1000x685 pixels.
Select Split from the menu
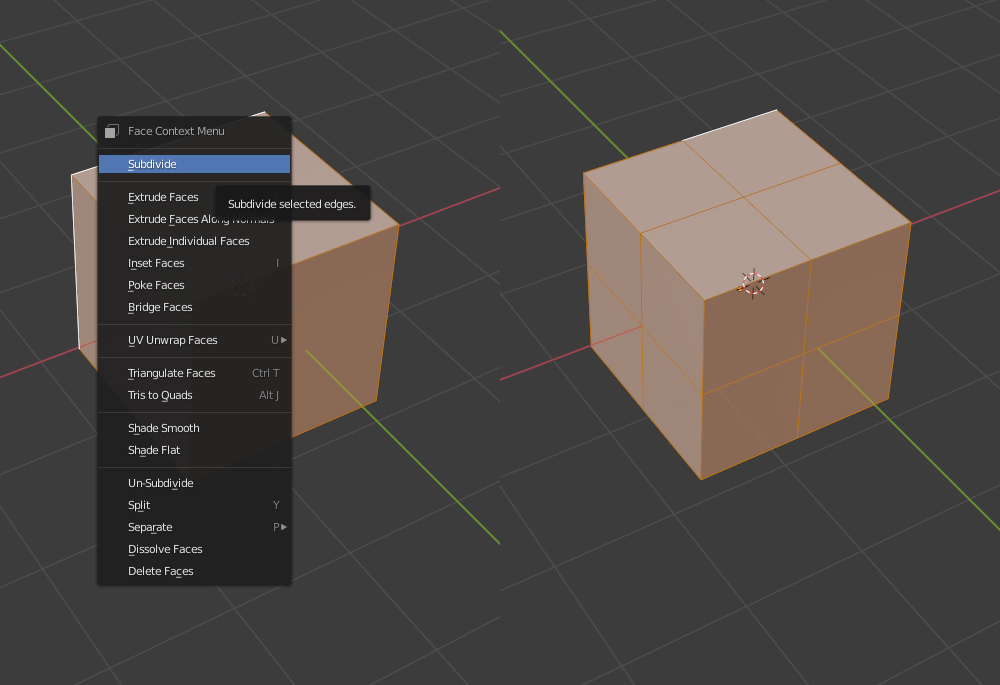(195, 505)
